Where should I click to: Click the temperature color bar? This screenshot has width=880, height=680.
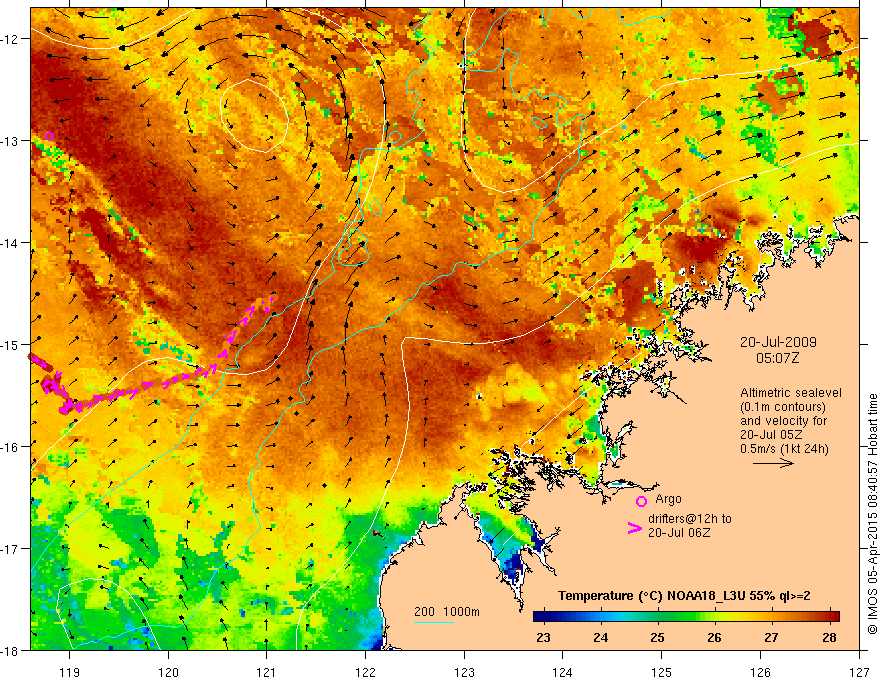pos(686,616)
